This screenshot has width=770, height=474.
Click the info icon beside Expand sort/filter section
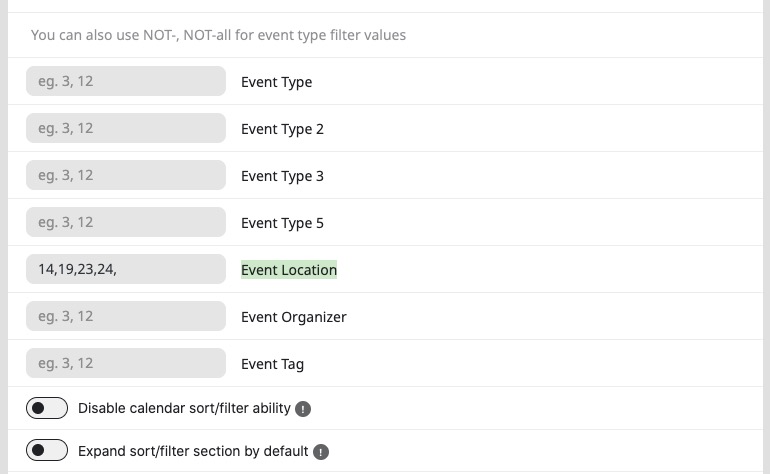(321, 451)
